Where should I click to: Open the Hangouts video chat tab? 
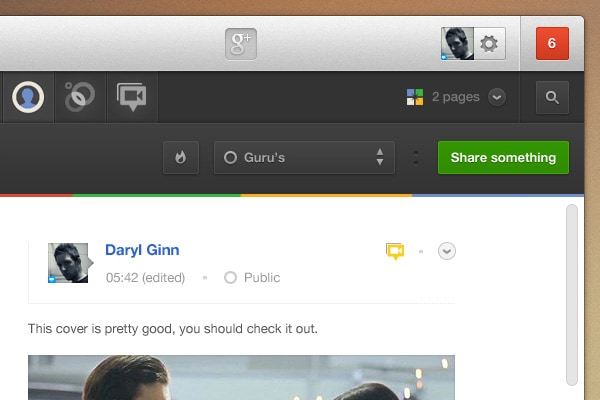(132, 97)
